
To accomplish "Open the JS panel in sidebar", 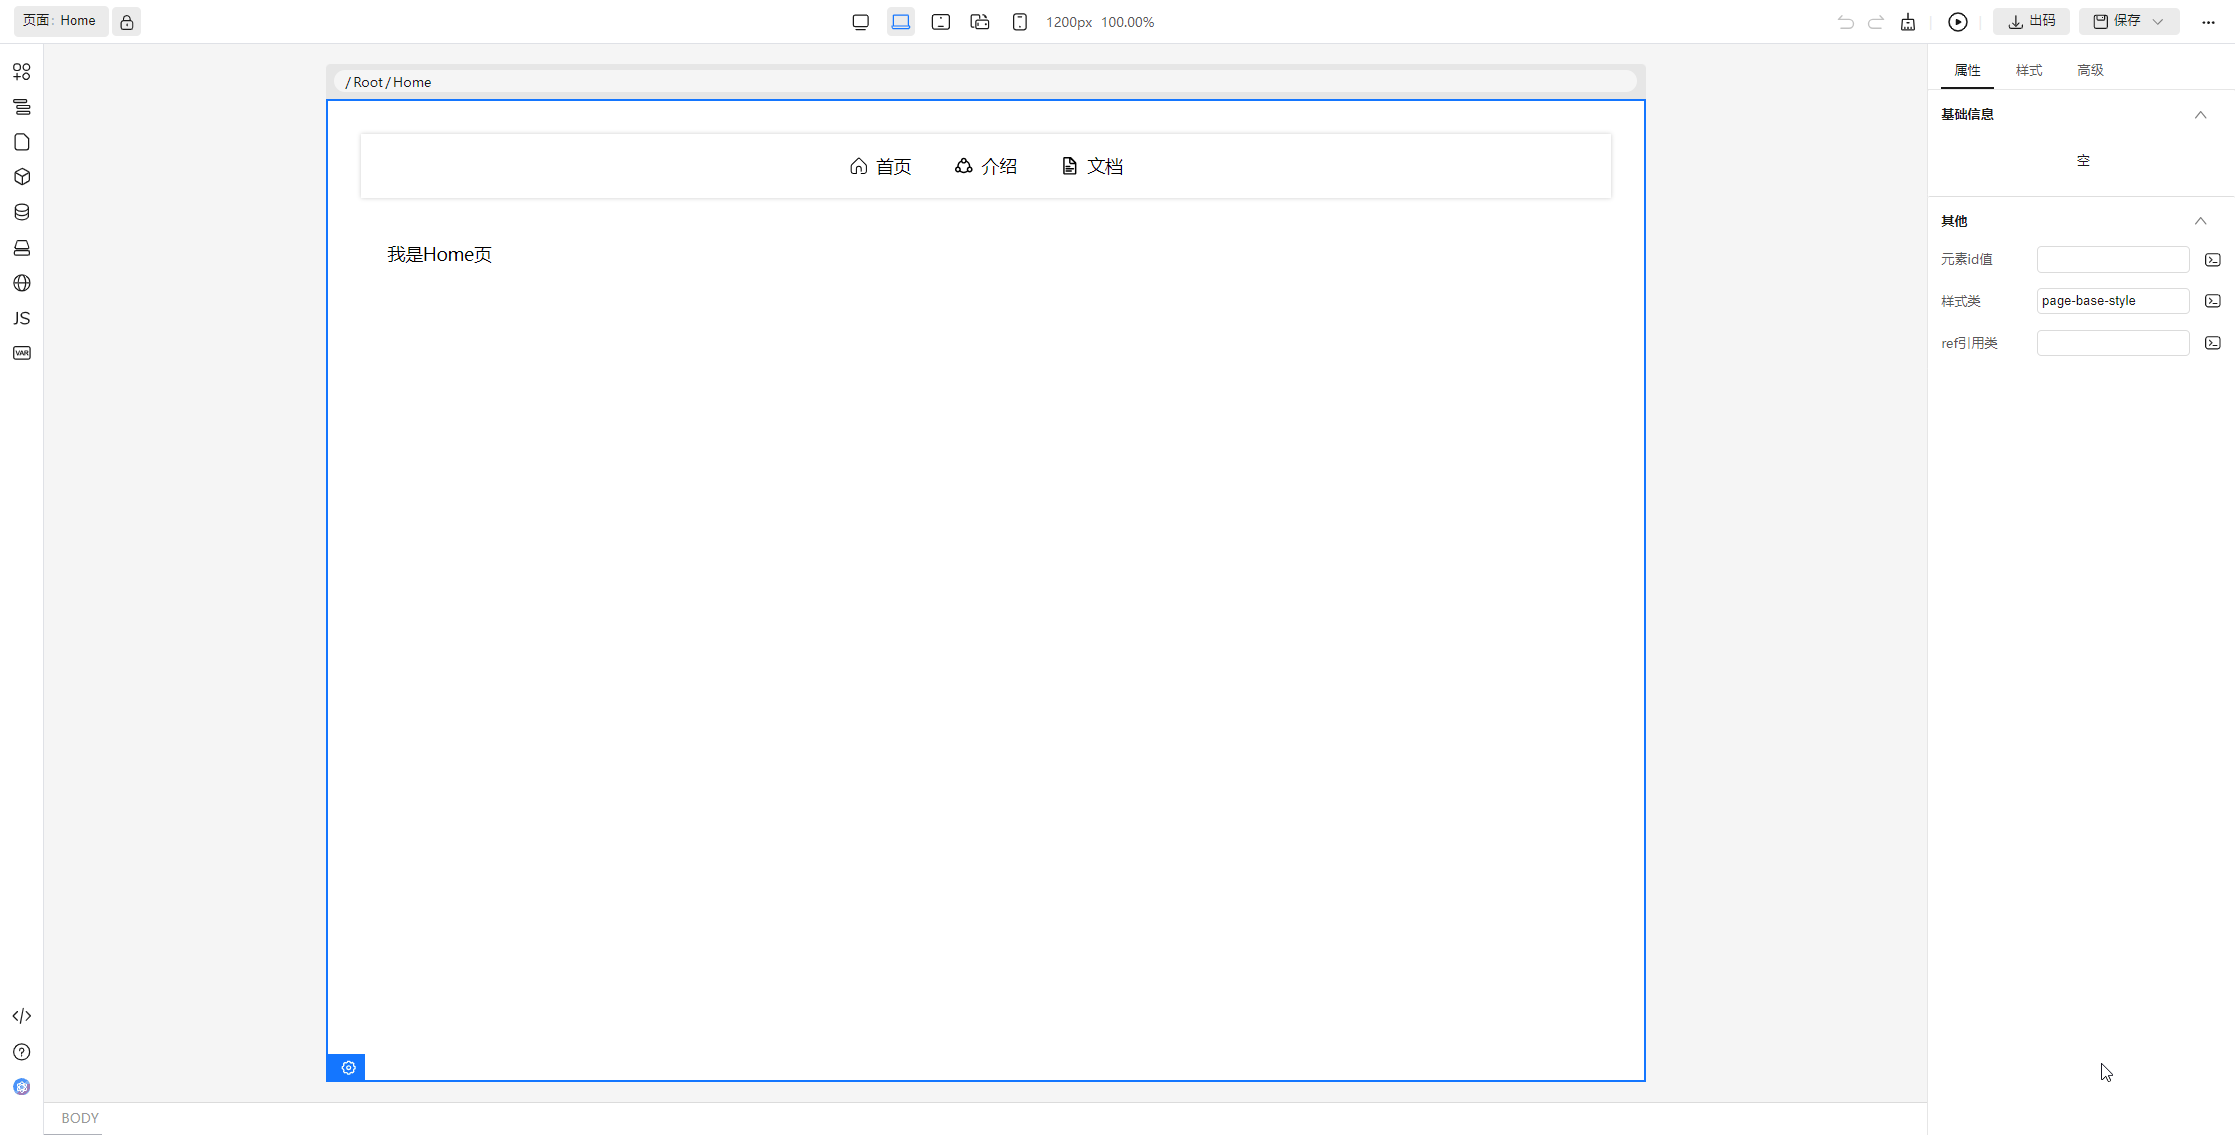I will (22, 318).
